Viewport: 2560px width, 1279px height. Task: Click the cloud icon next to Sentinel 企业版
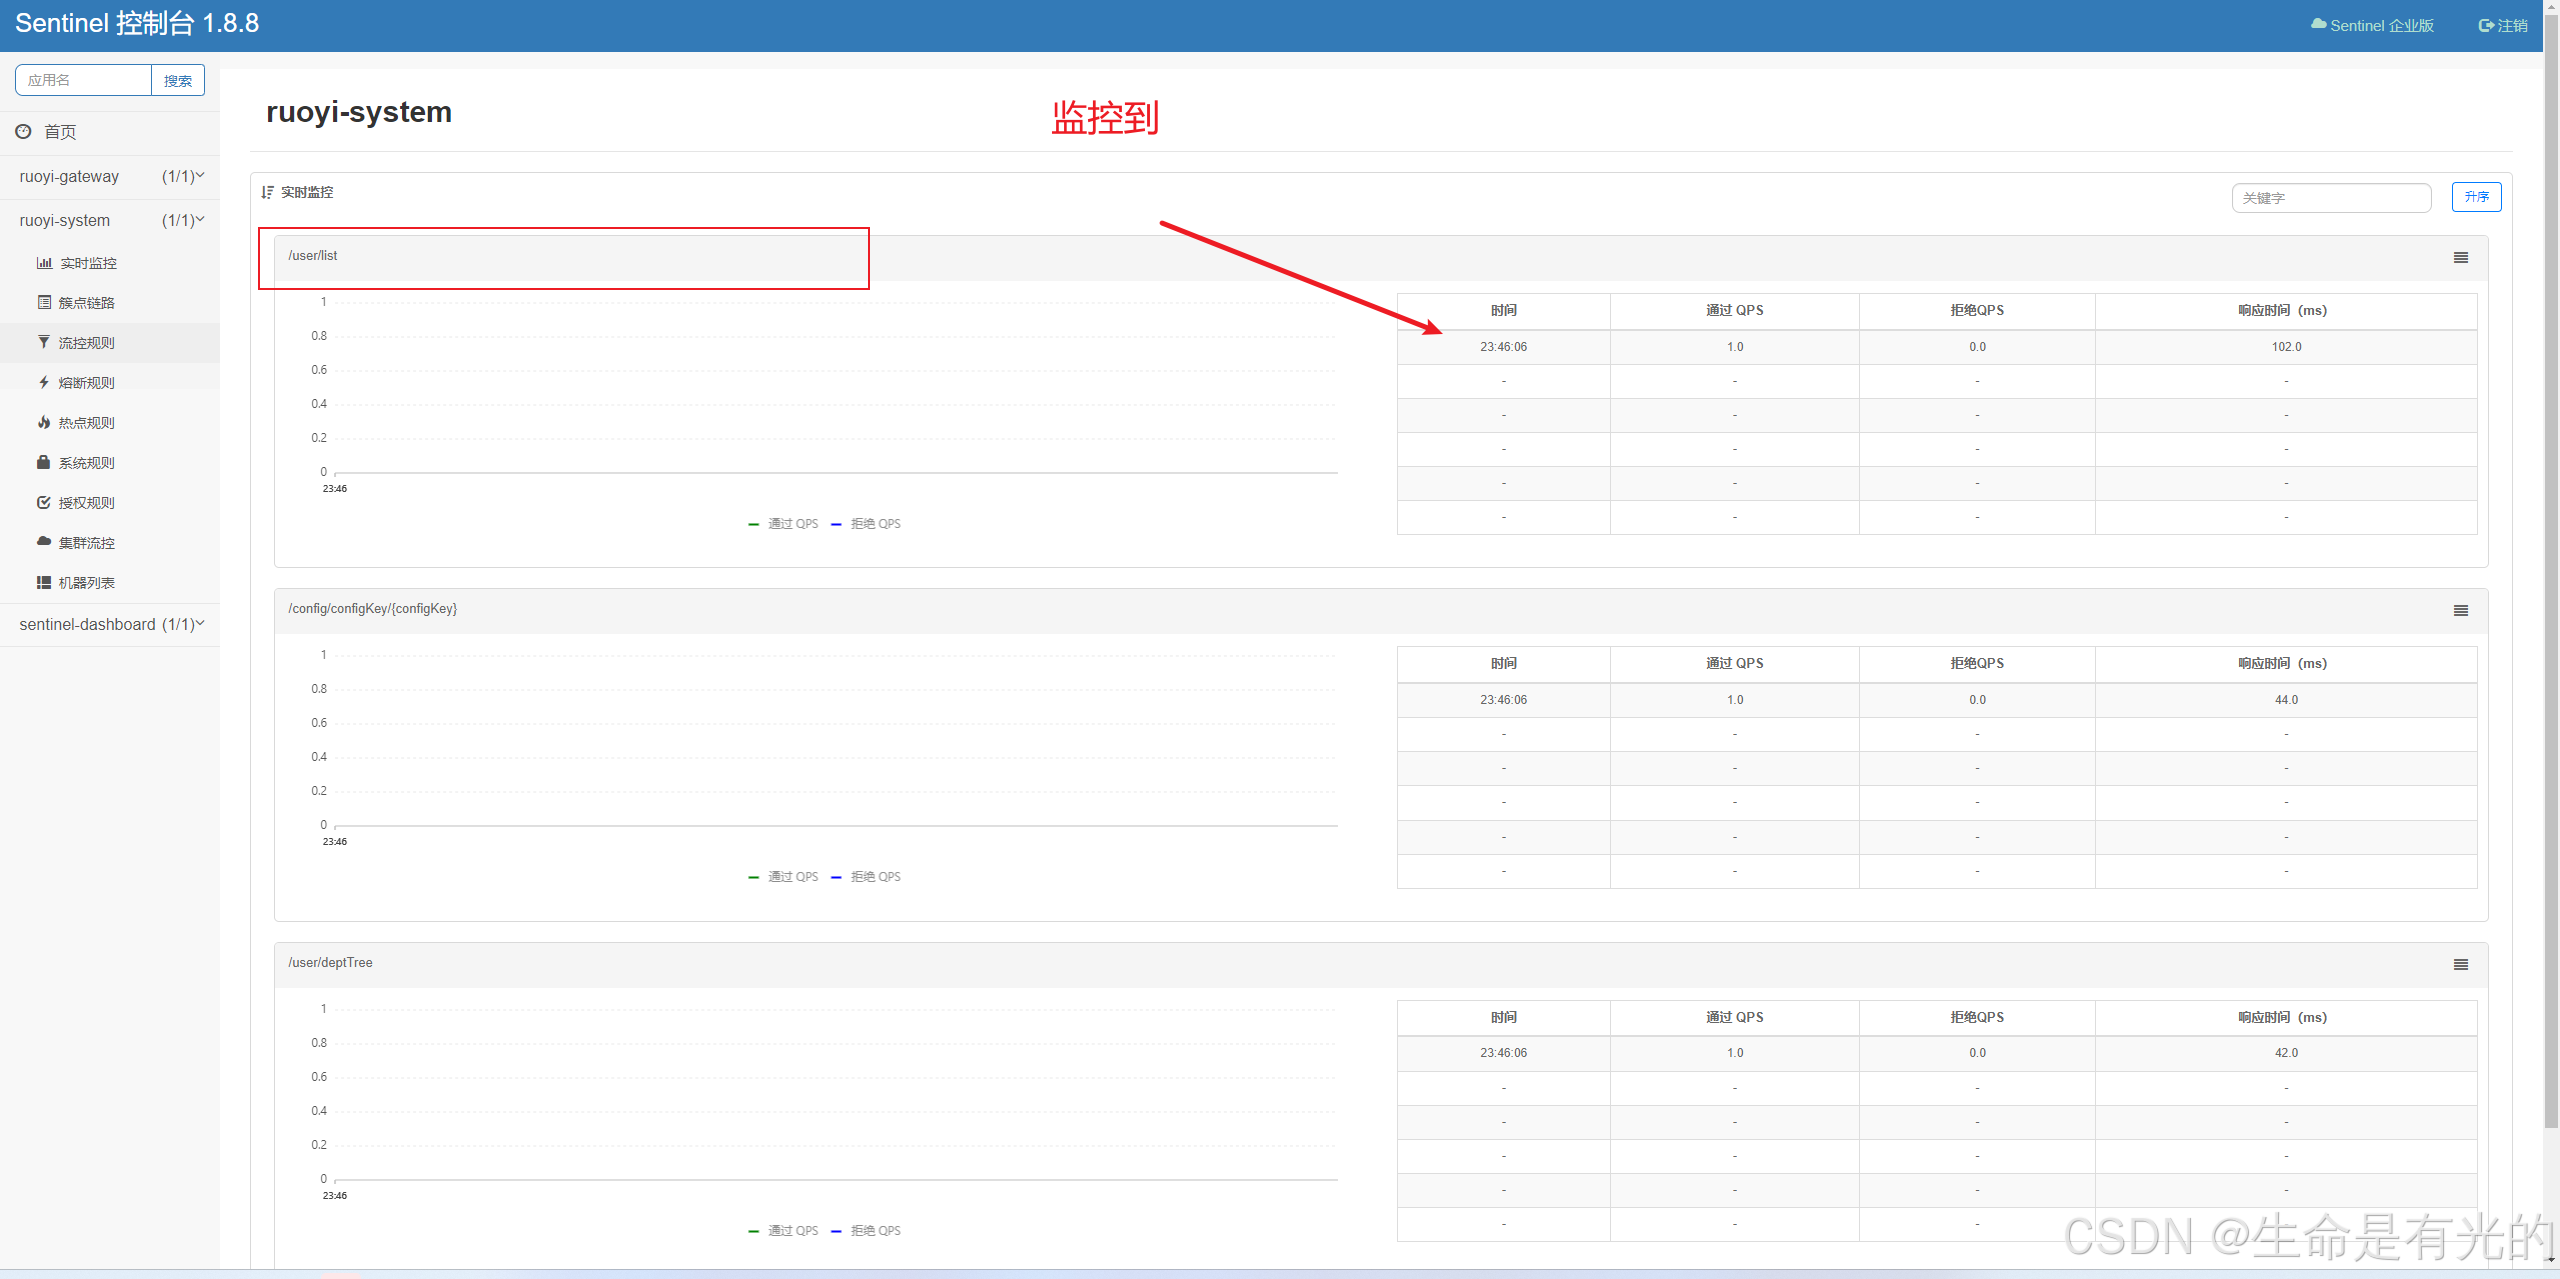pyautogui.click(x=2319, y=24)
